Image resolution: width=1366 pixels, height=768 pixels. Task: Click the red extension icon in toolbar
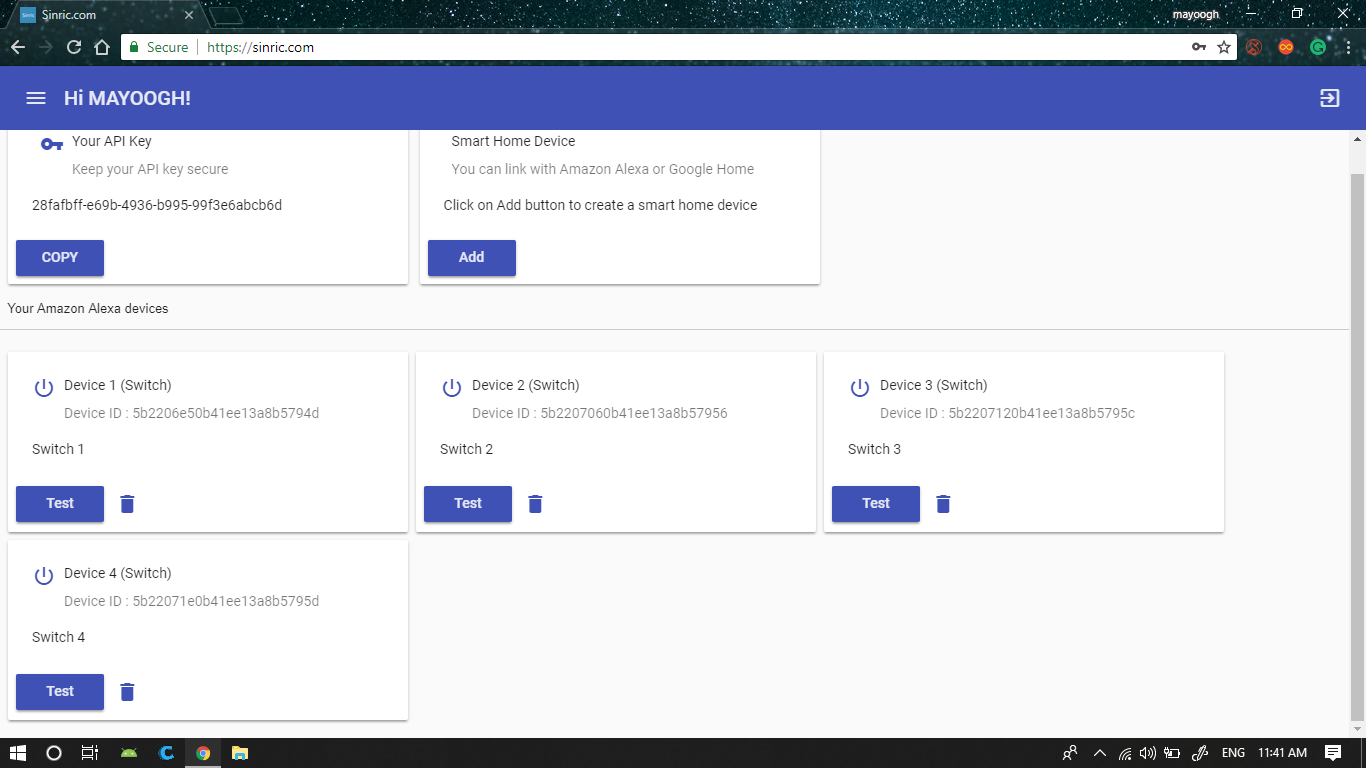[x=1254, y=47]
